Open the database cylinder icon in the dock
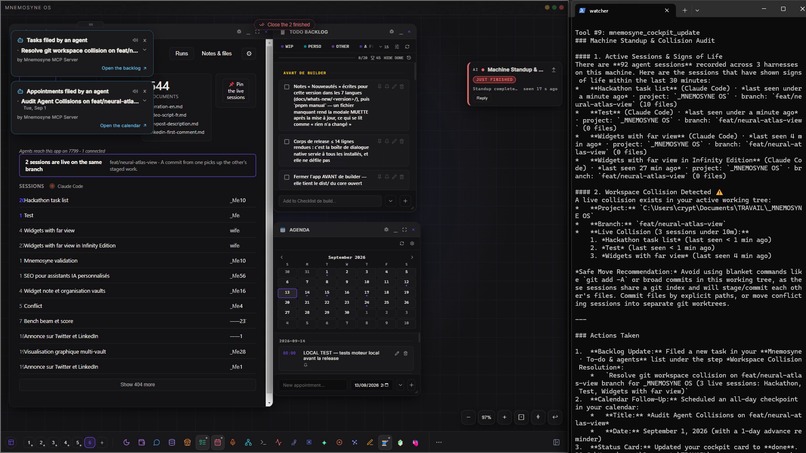The width and height of the screenshot is (806, 453). point(172,442)
